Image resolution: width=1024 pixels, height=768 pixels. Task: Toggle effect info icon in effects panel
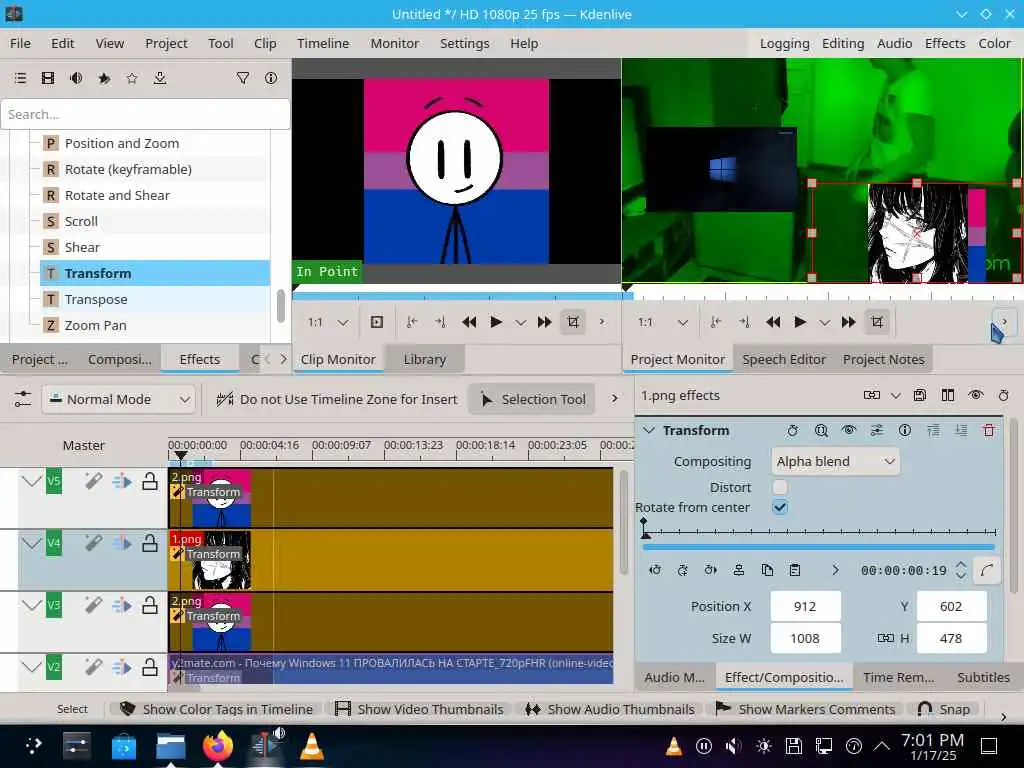(x=271, y=78)
